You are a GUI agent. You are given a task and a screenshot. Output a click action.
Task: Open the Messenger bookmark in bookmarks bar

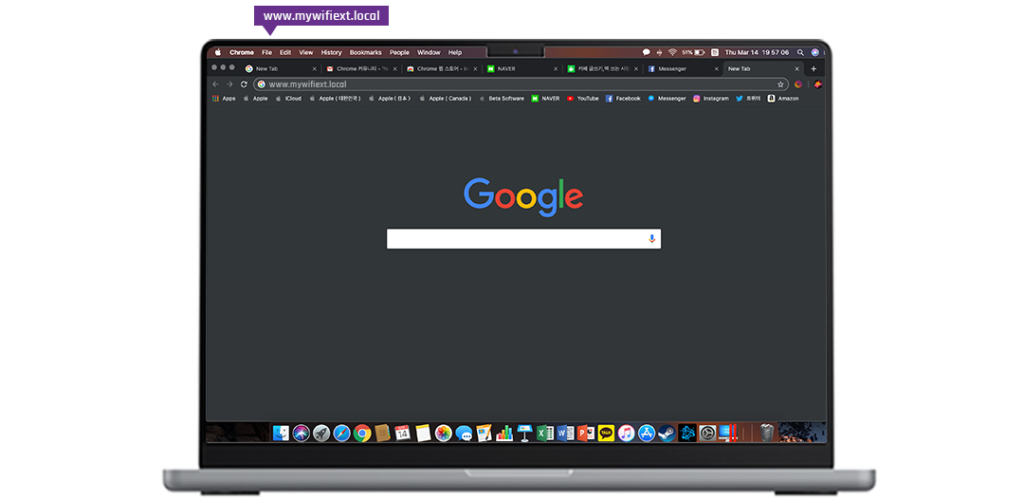click(x=667, y=99)
